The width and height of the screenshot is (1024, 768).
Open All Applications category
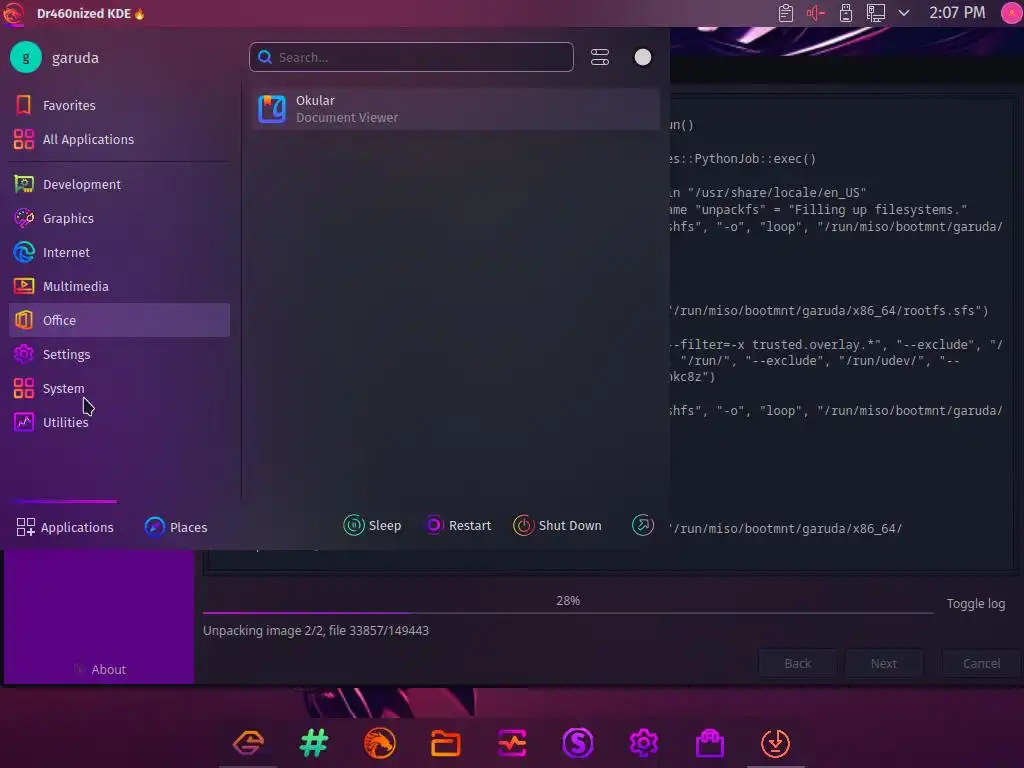click(120, 139)
